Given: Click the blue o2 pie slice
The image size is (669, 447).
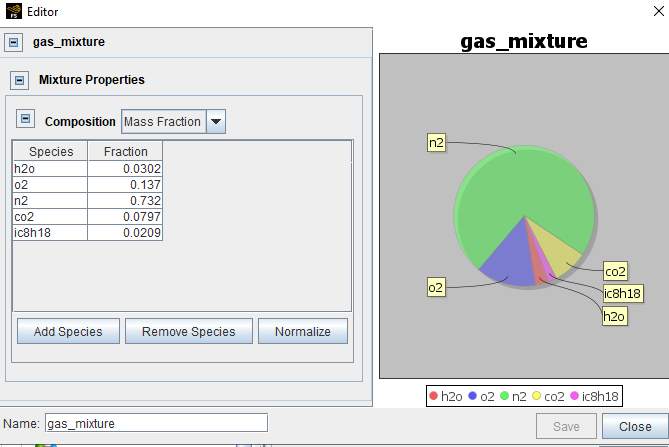Looking at the screenshot, I should 510,262.
